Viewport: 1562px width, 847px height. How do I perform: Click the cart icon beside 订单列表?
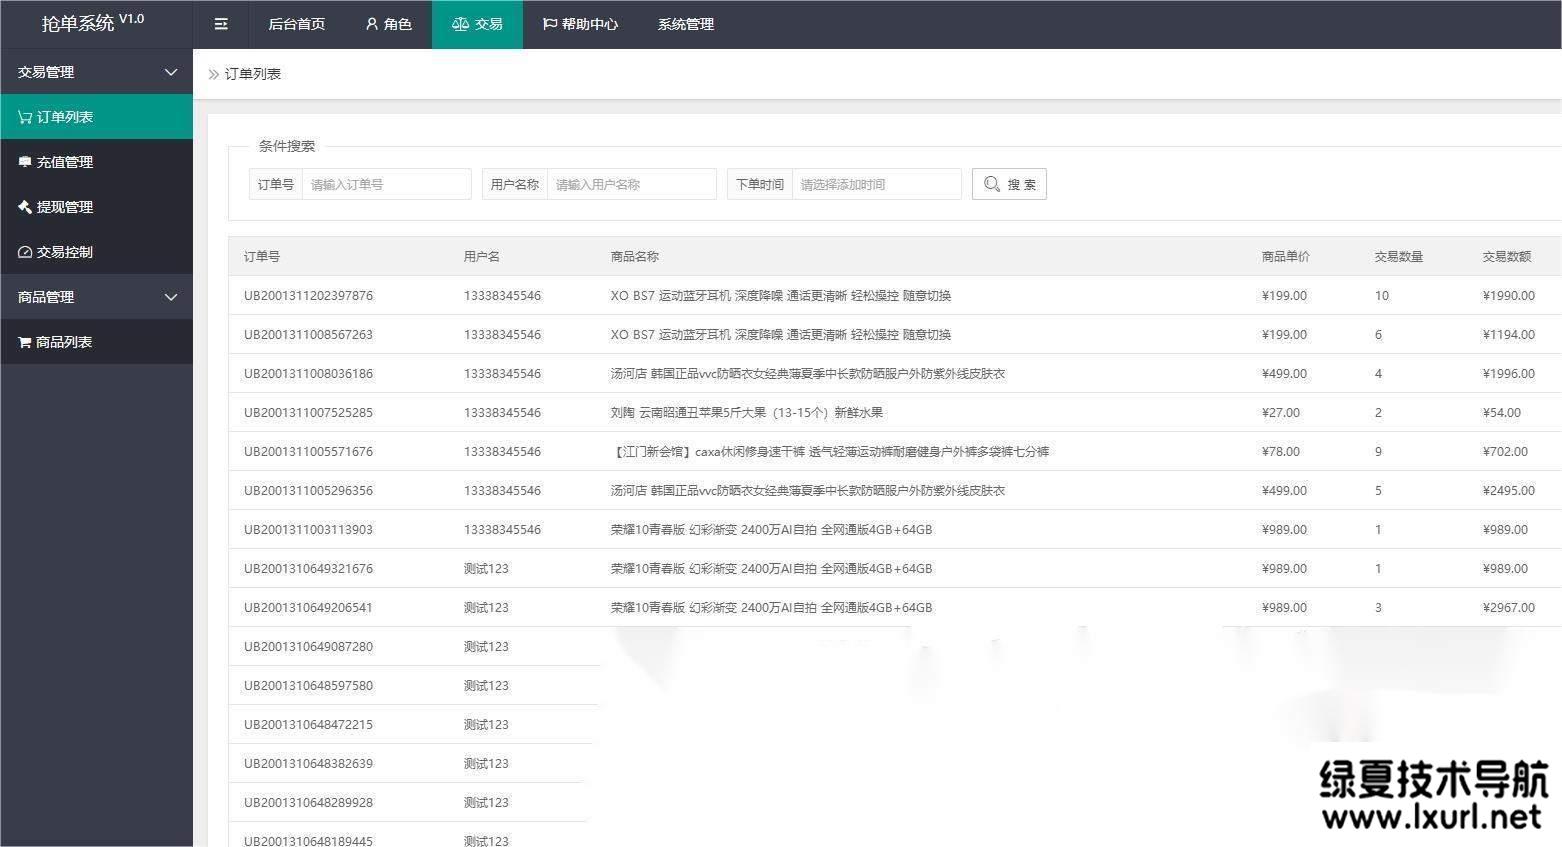25,117
